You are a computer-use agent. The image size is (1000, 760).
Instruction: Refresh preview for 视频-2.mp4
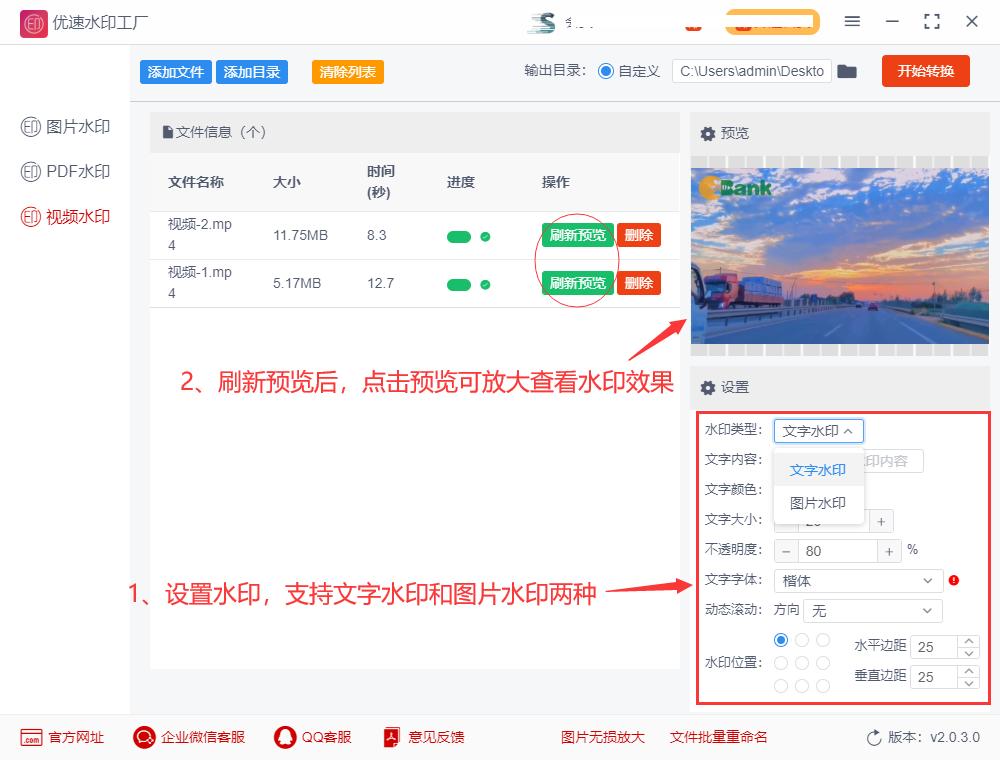(576, 235)
